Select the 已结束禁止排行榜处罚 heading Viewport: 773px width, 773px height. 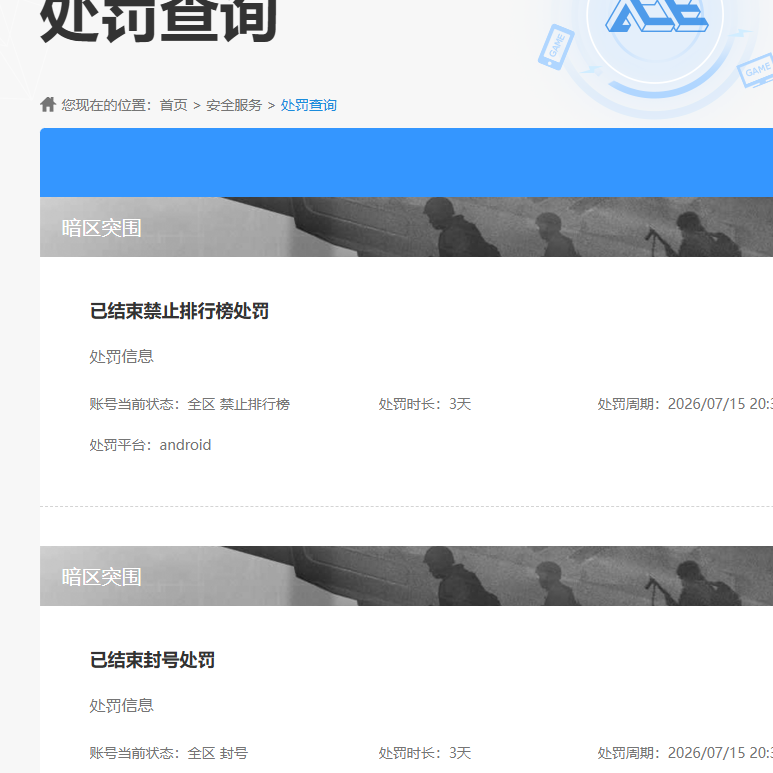point(179,311)
